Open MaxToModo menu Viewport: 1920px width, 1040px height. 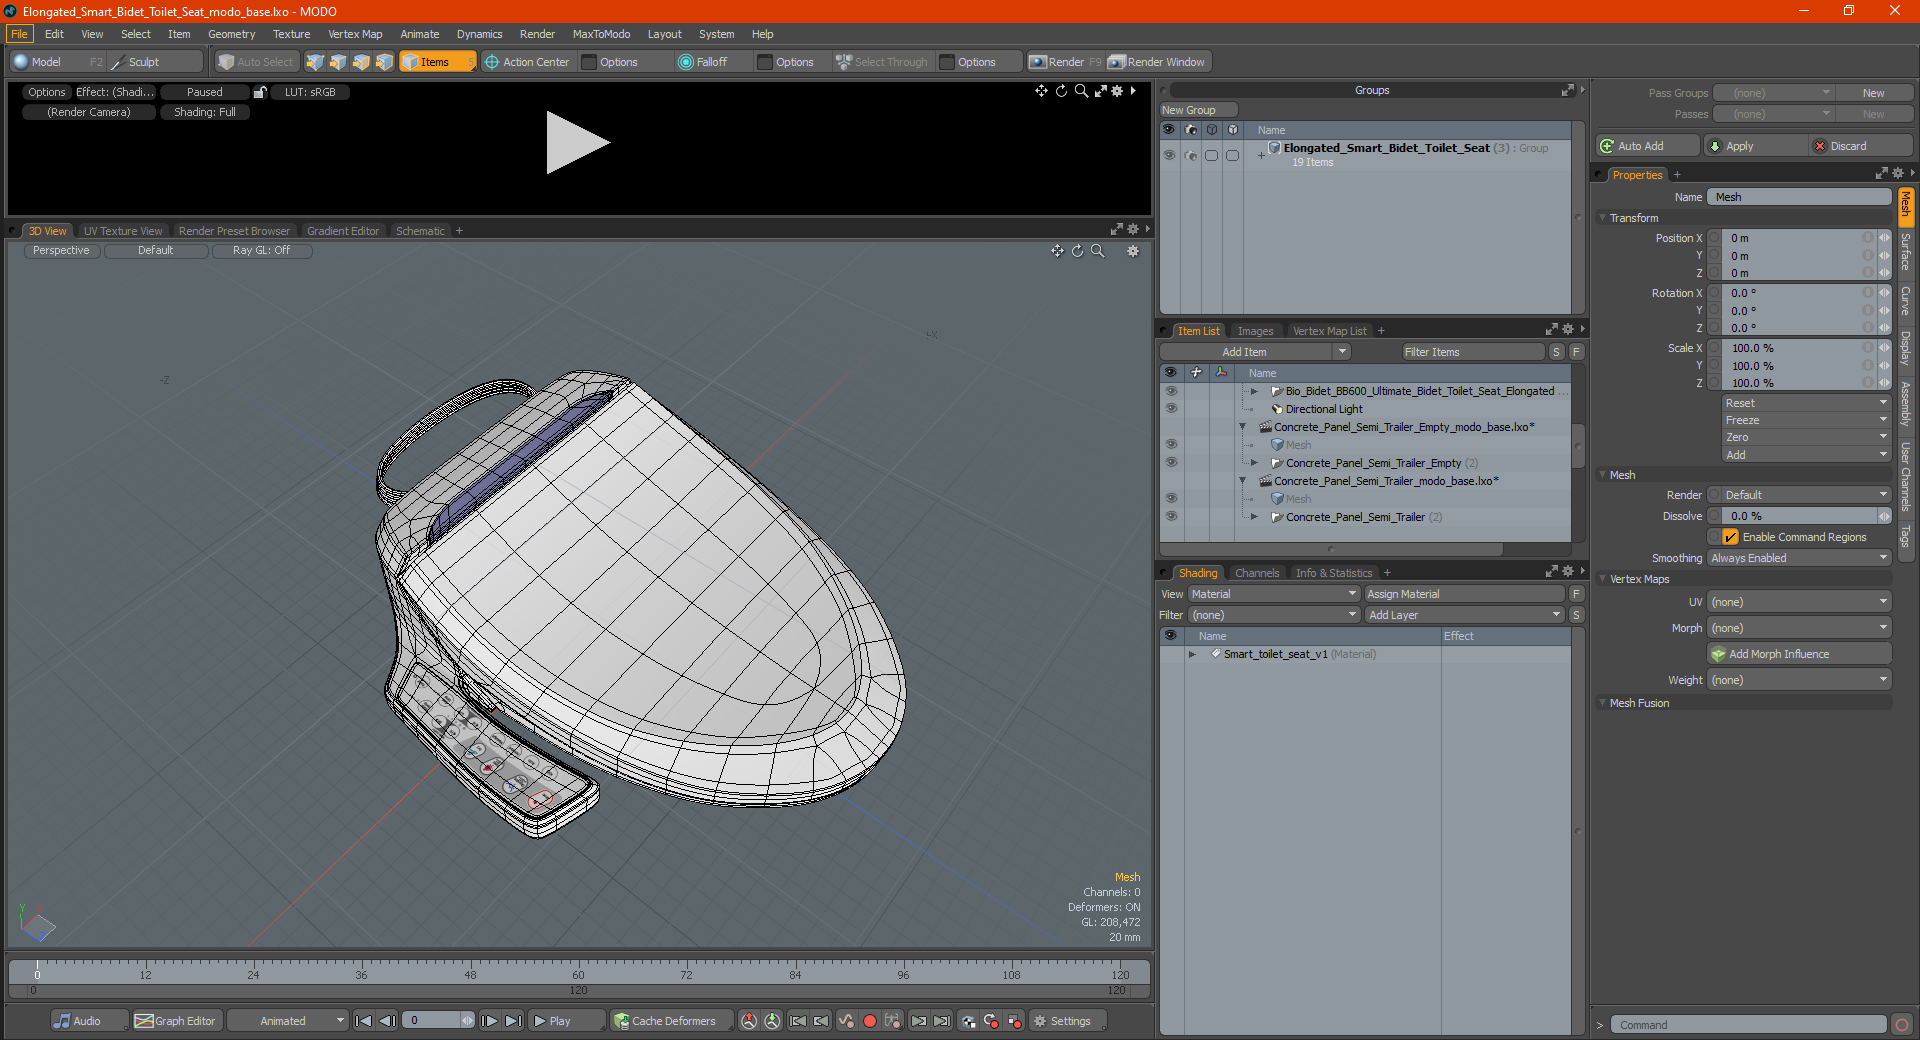[601, 34]
